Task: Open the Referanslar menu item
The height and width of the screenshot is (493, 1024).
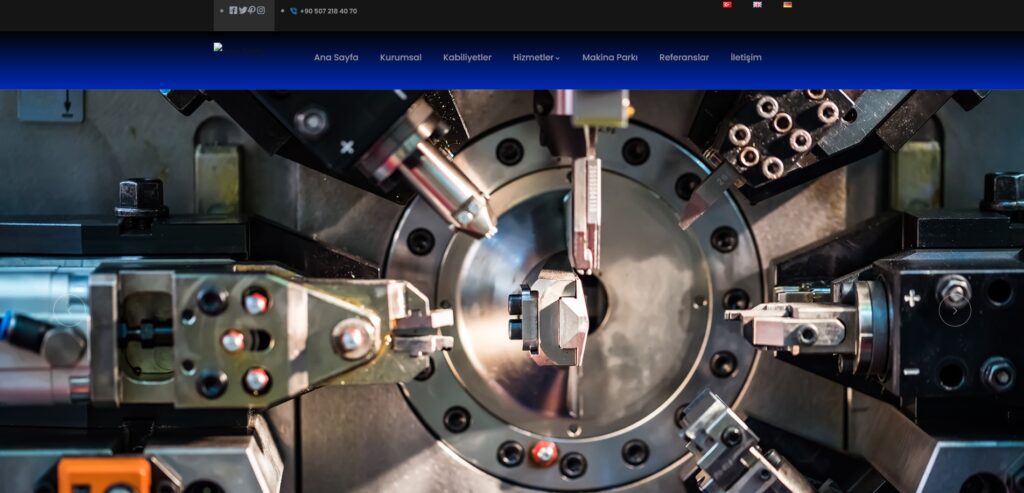Action: click(x=684, y=57)
